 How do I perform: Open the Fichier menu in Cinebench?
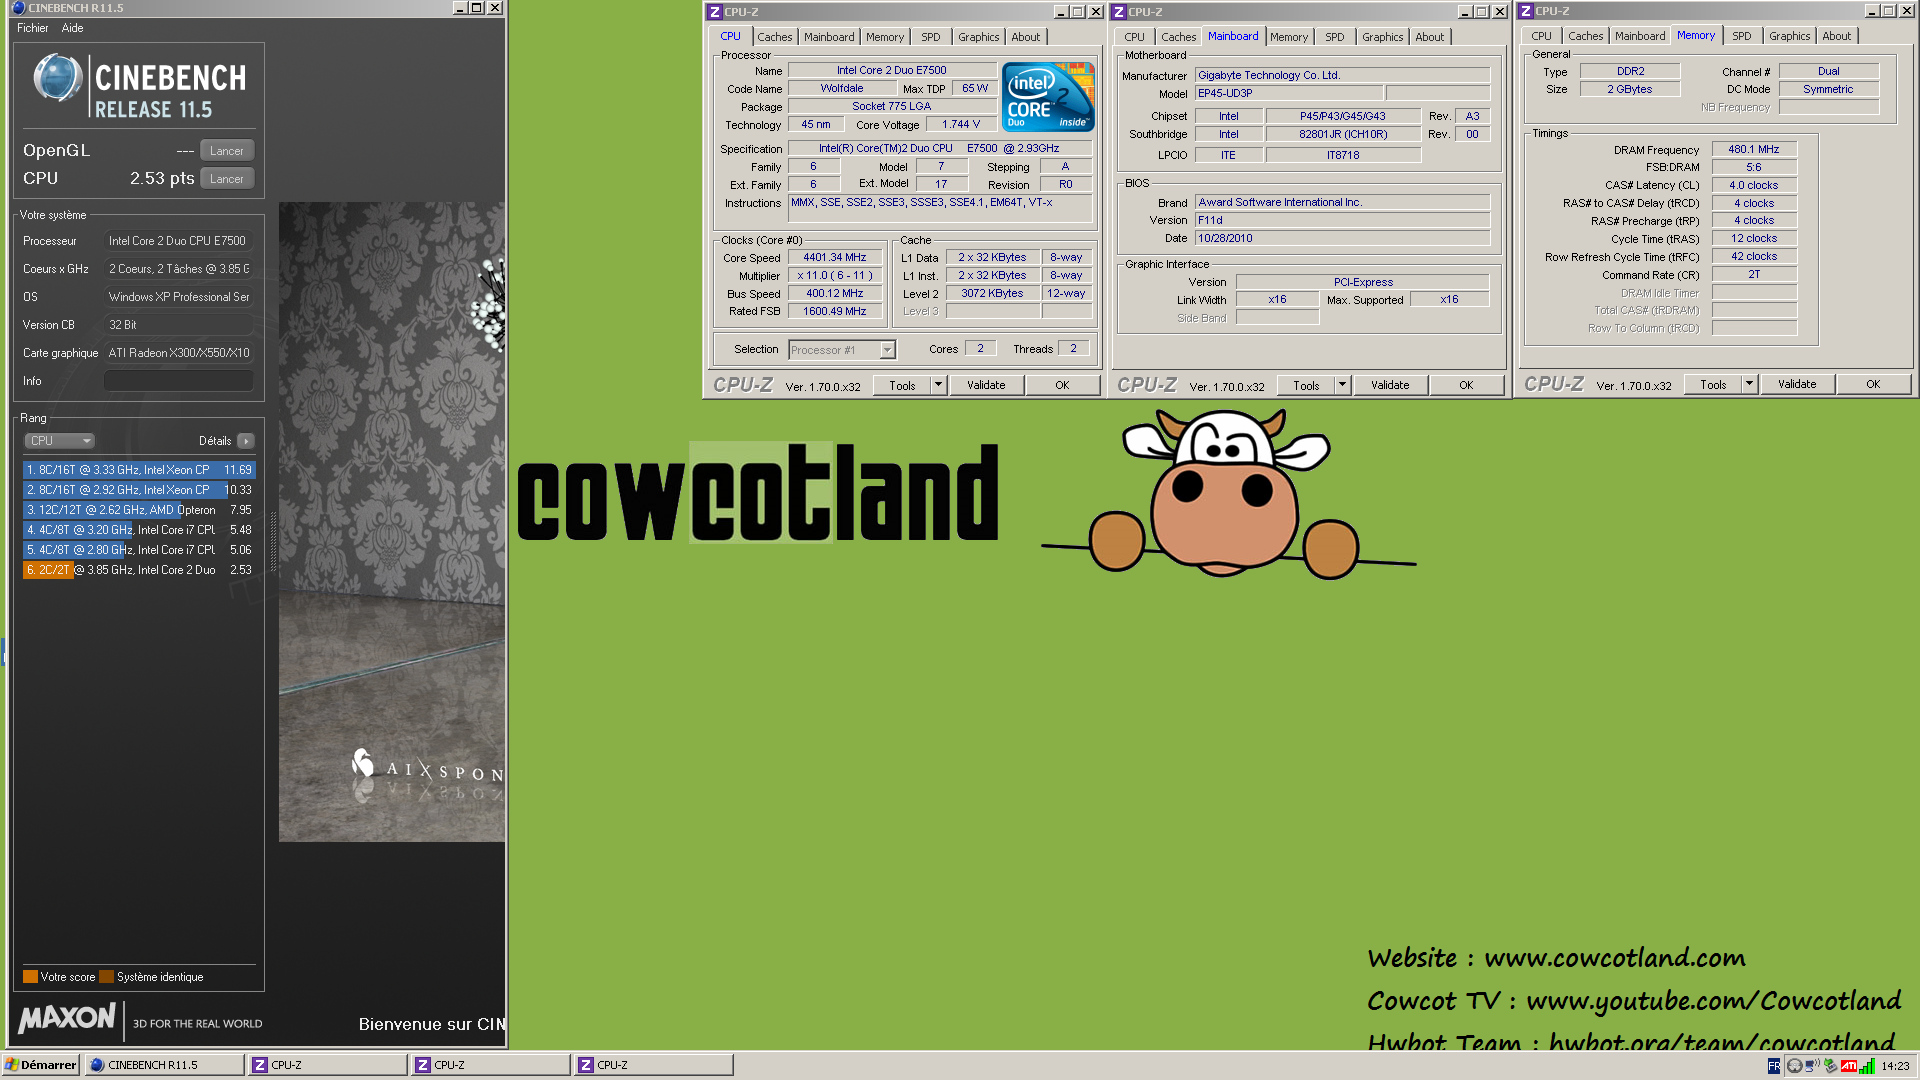pos(32,28)
